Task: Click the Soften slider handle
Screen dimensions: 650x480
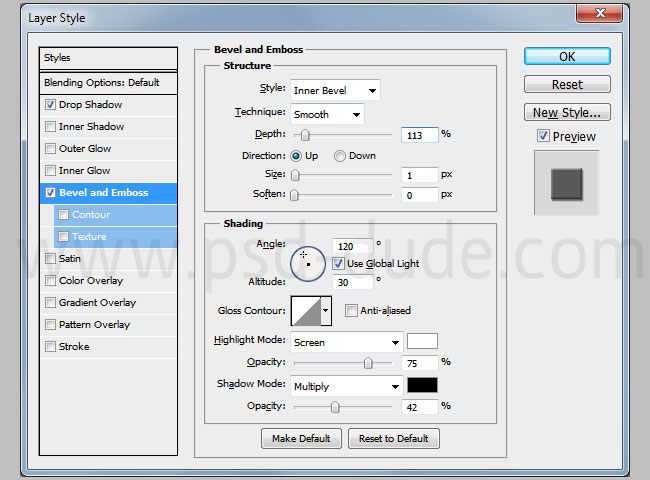Action: point(294,194)
